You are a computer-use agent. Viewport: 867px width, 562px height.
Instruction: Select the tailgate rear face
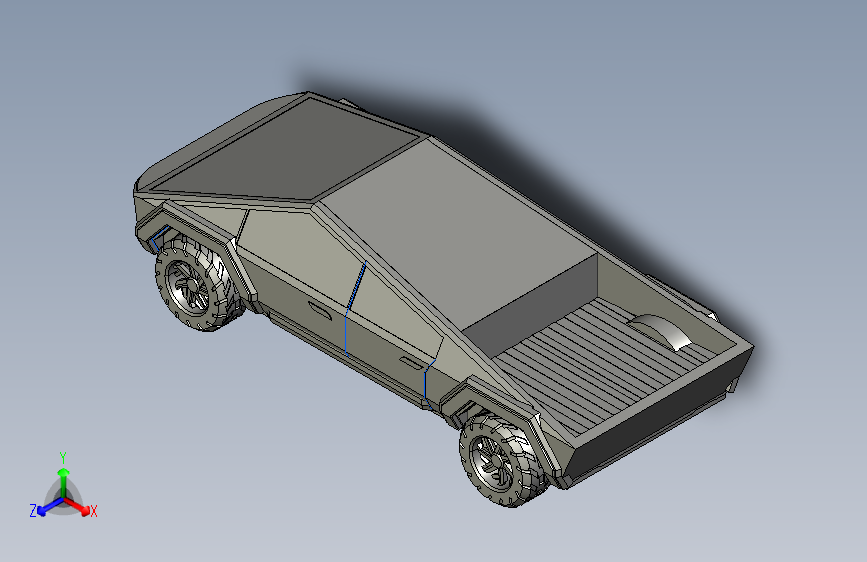[x=658, y=415]
